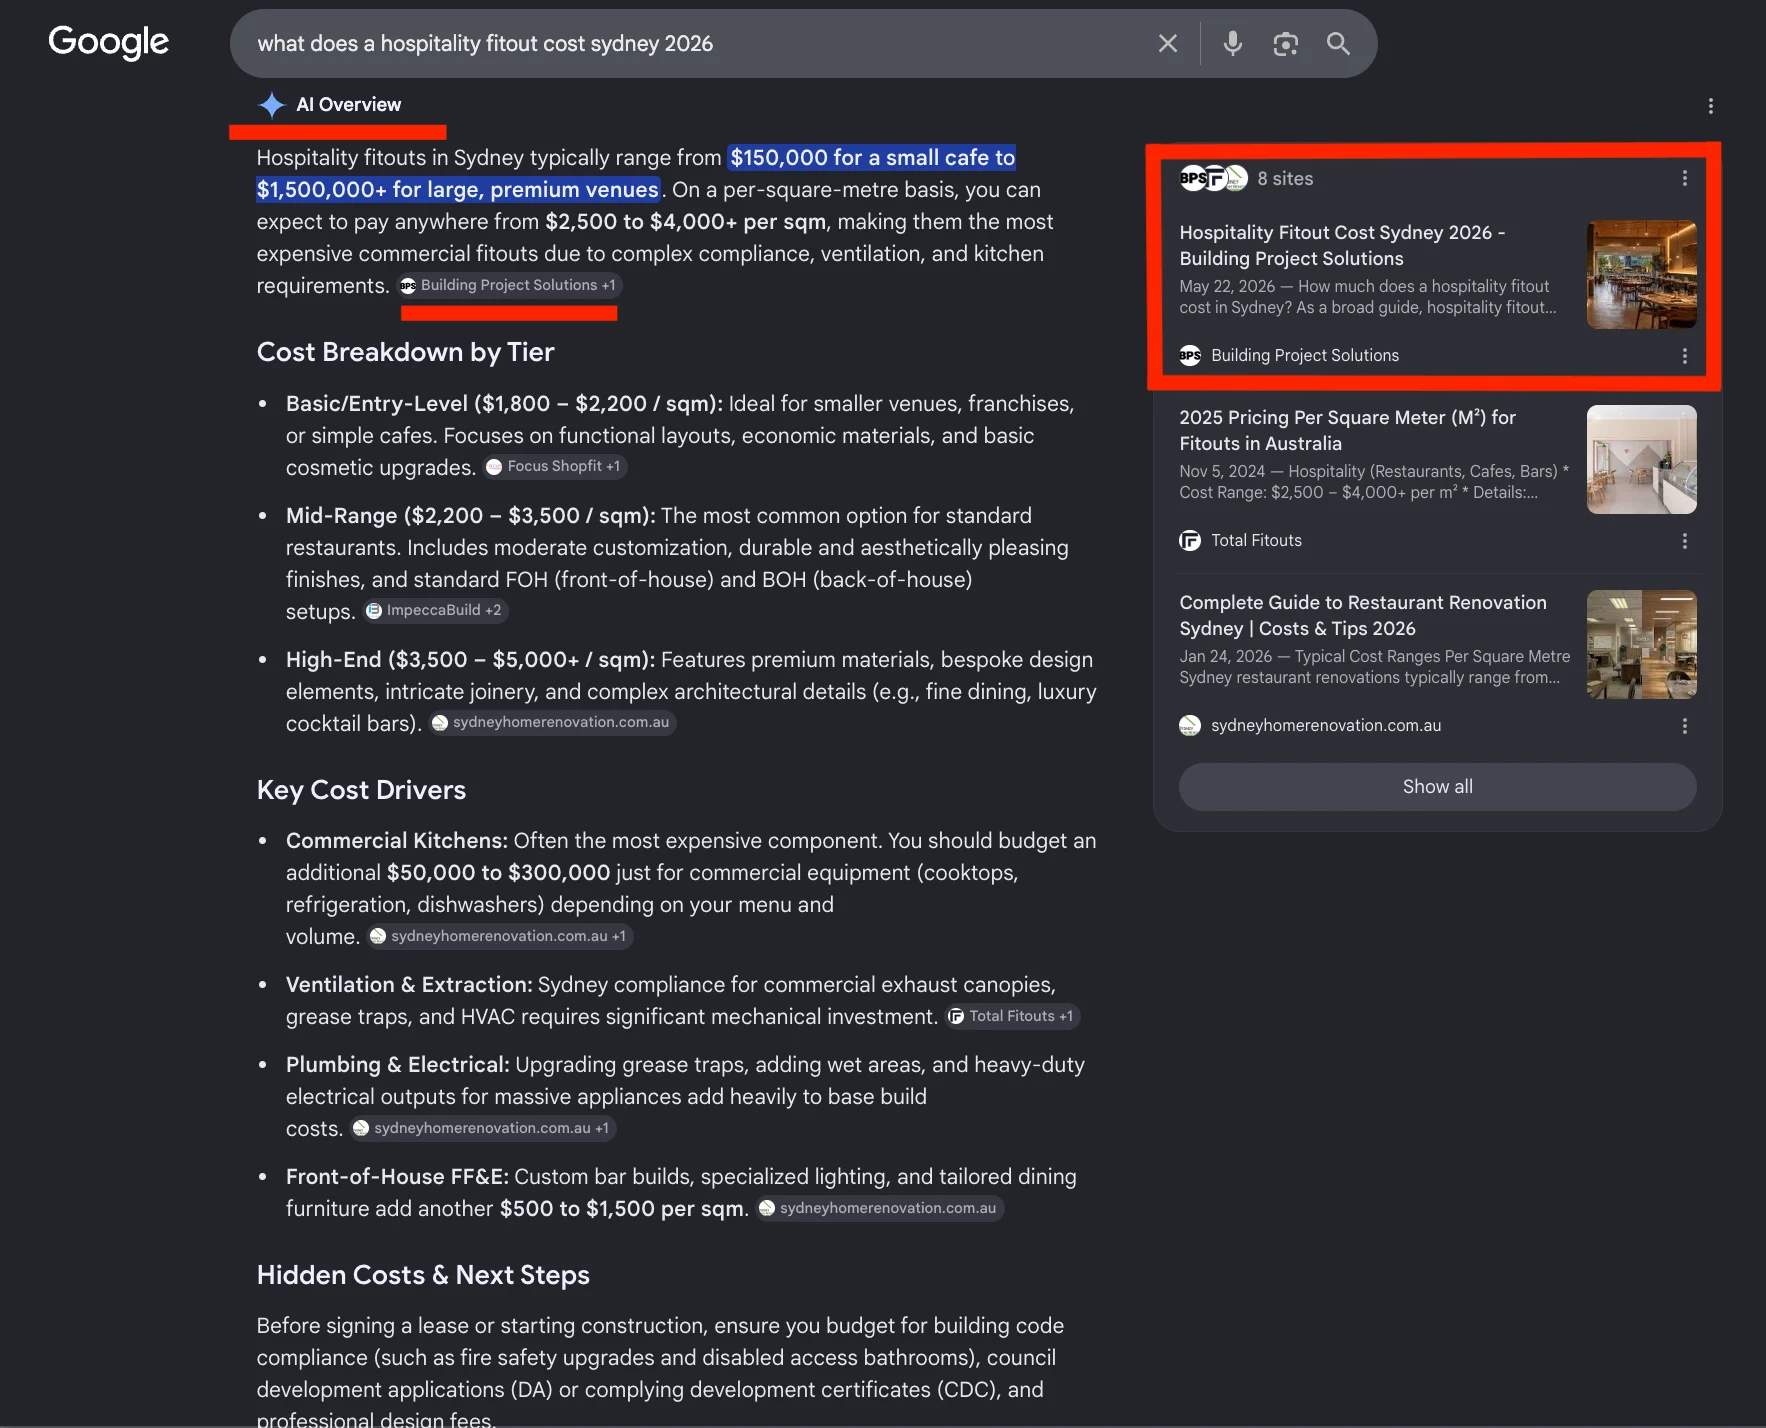The image size is (1766, 1428).
Task: Click the 8 sites favicon cluster
Action: point(1214,178)
